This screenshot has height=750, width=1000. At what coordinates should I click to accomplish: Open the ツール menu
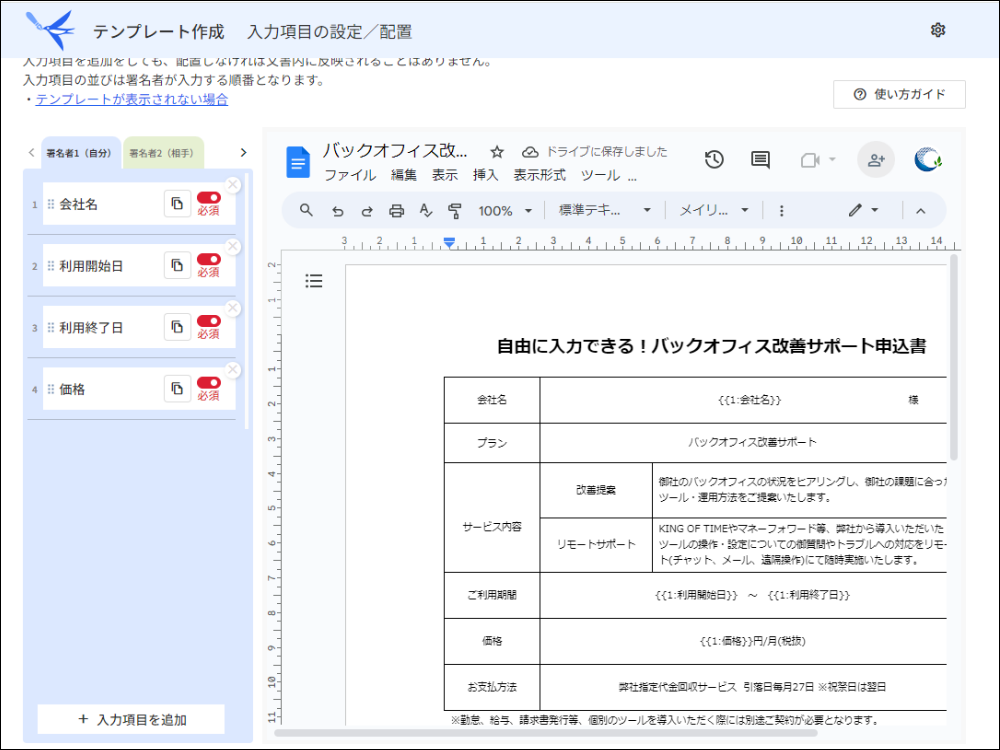click(x=600, y=175)
